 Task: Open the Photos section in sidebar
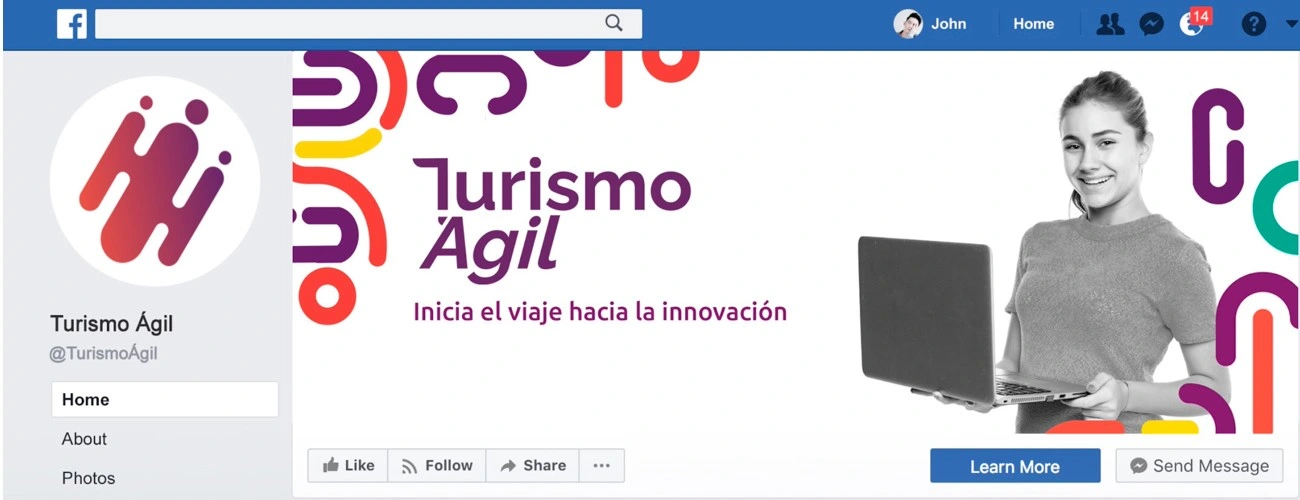pyautogui.click(x=88, y=478)
